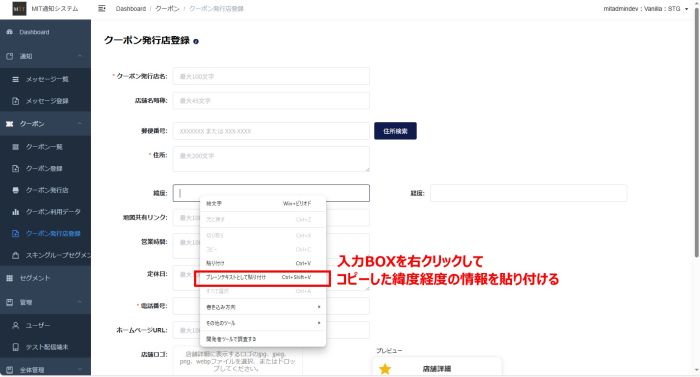
Task: Click the 管理 section icon in sidebar
Action: pyautogui.click(x=9, y=302)
